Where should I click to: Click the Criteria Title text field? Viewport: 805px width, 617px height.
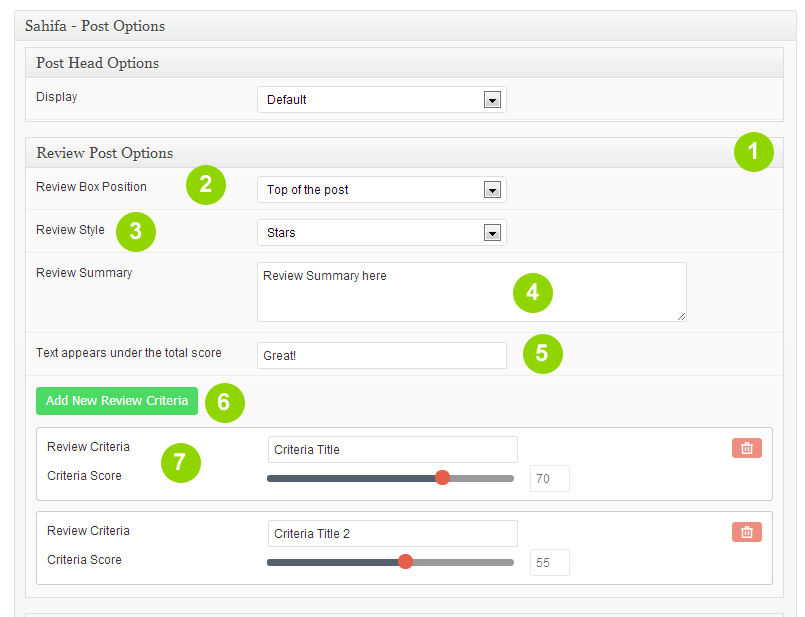point(392,450)
